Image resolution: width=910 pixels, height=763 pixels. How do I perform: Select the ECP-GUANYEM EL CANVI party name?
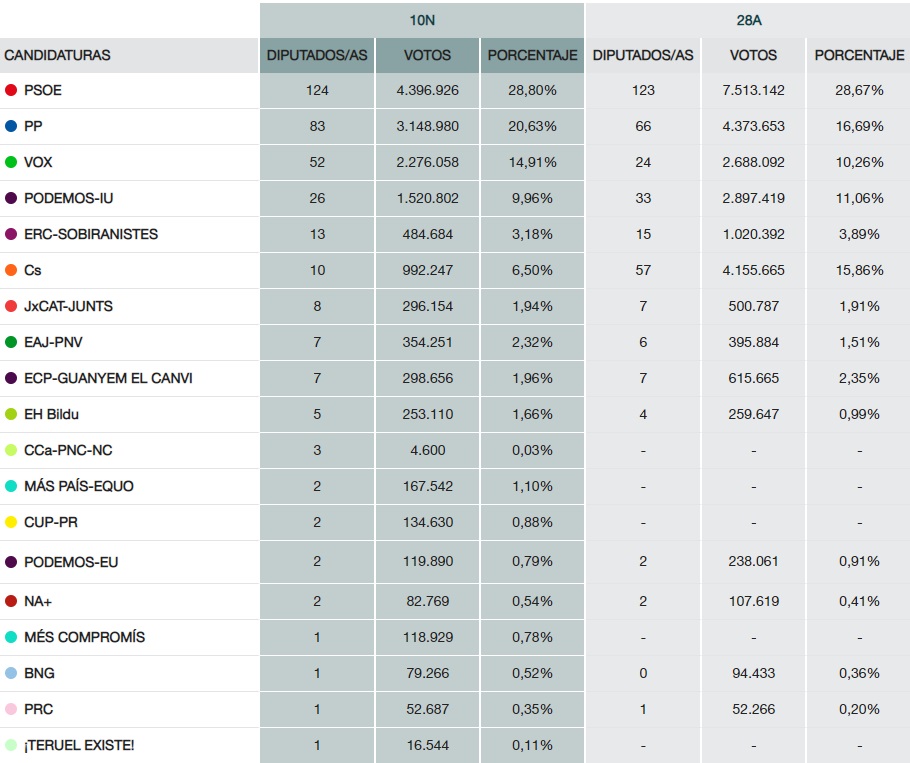pos(108,378)
